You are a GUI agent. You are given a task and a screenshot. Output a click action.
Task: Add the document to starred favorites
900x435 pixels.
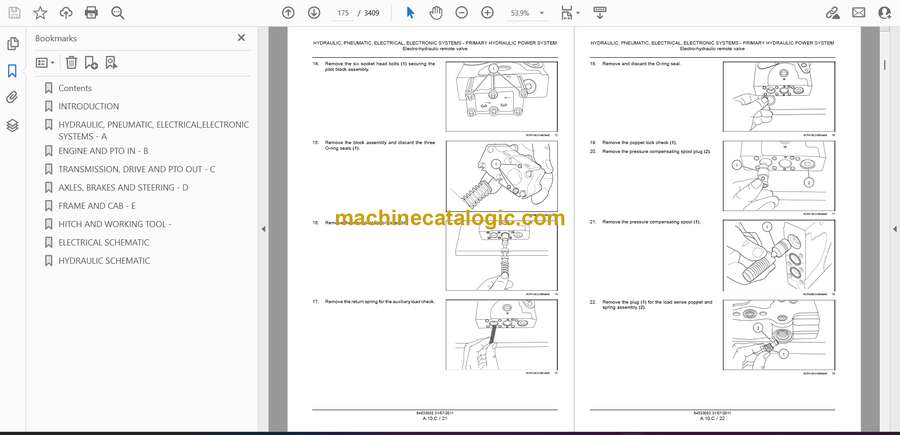point(40,13)
